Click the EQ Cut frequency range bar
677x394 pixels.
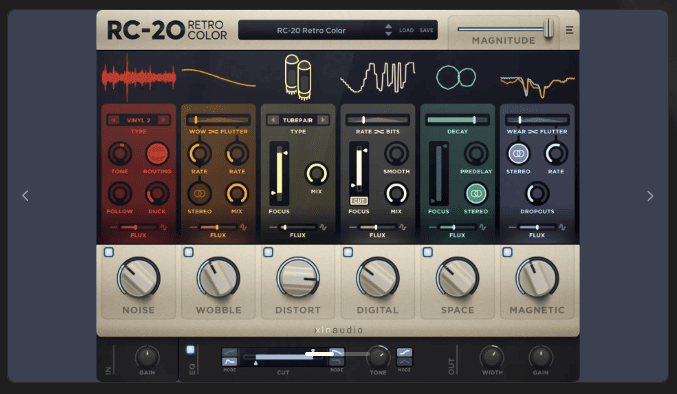tap(283, 356)
